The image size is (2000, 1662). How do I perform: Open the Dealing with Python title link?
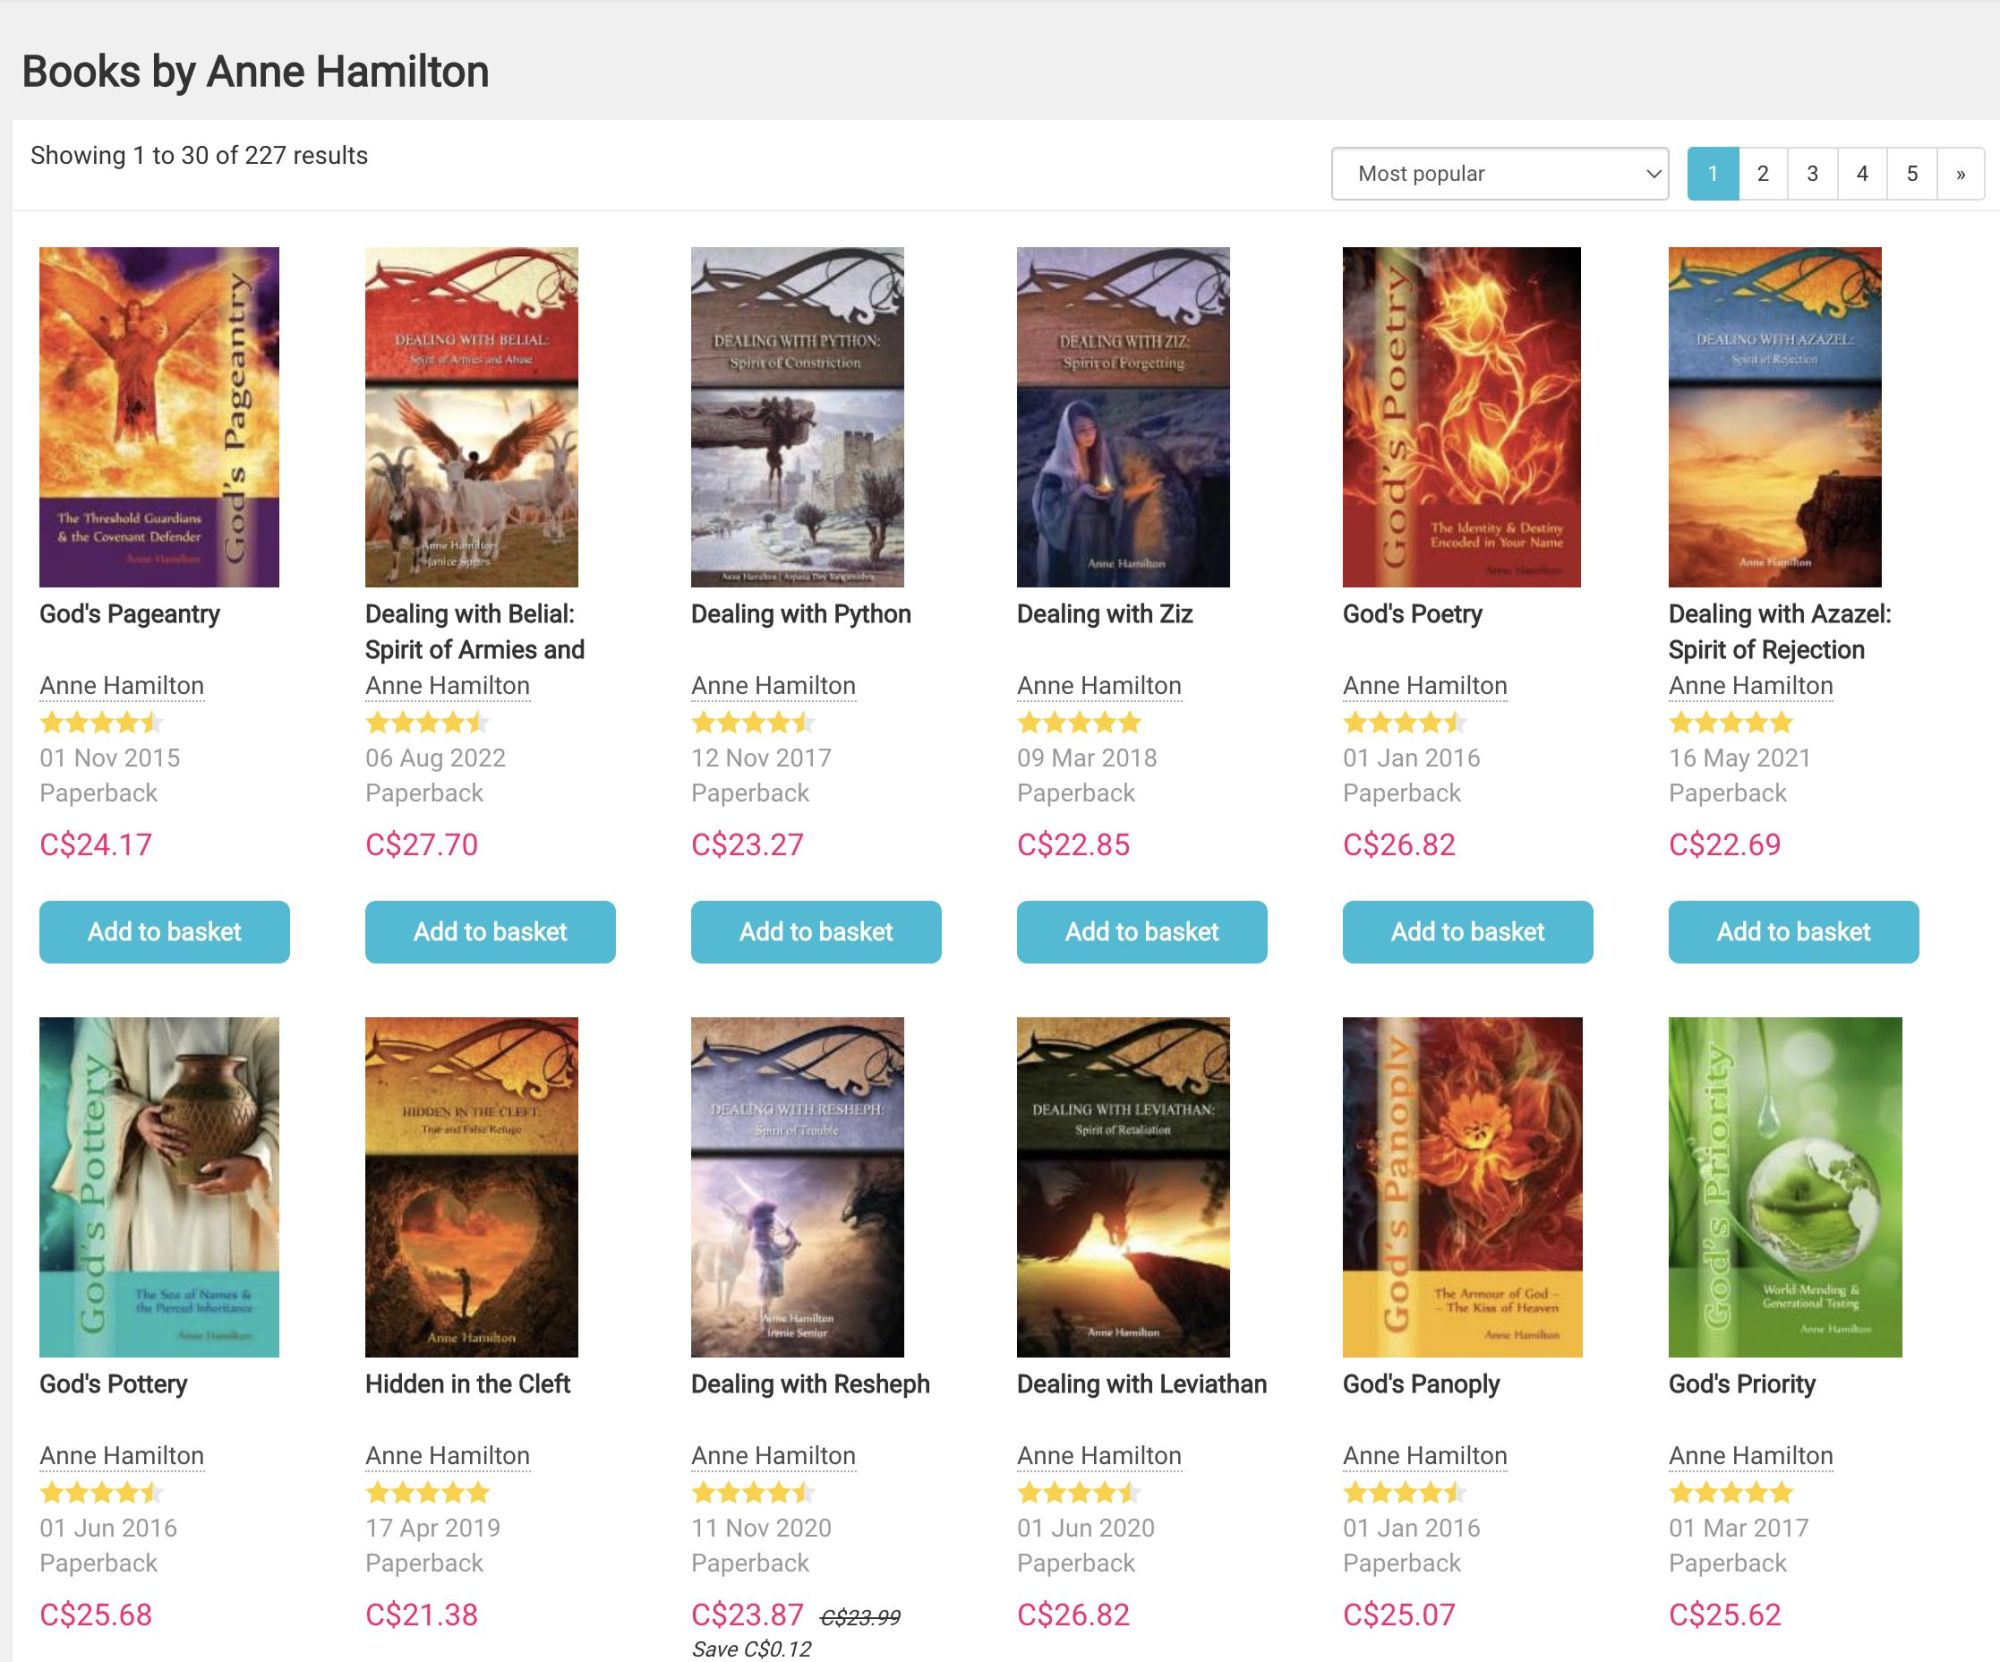801,614
